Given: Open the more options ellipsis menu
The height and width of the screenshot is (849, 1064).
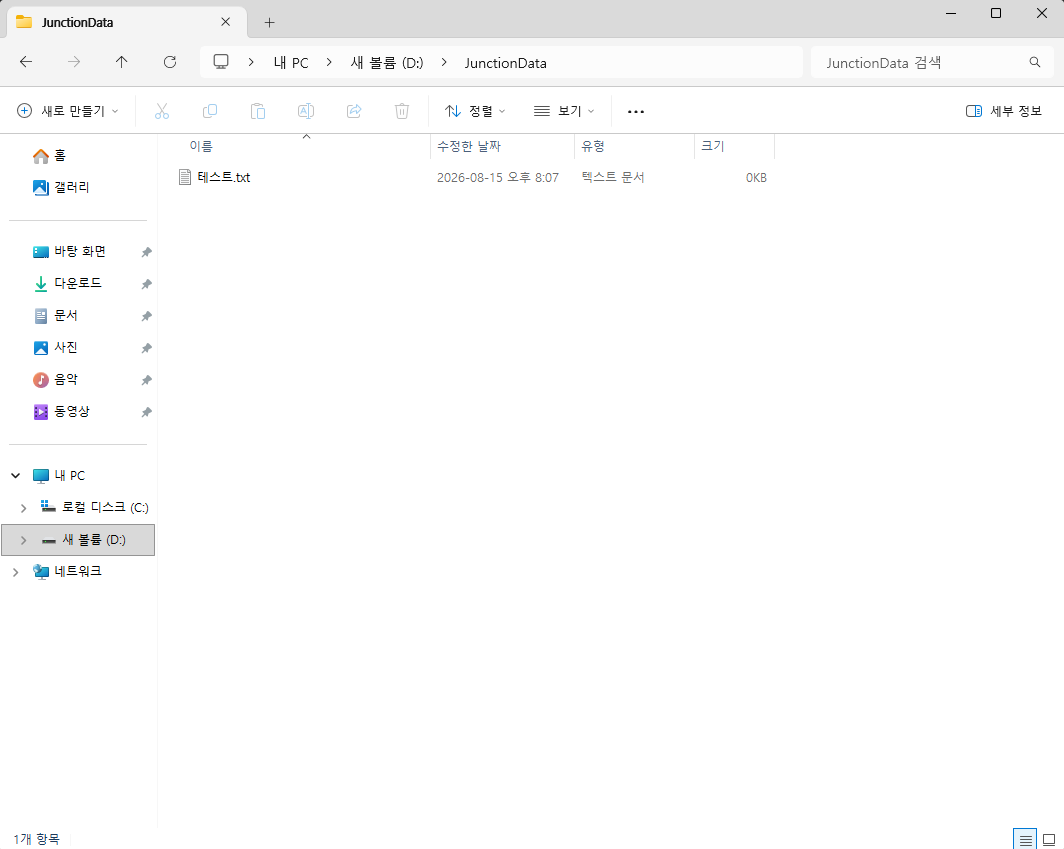Looking at the screenshot, I should (636, 111).
